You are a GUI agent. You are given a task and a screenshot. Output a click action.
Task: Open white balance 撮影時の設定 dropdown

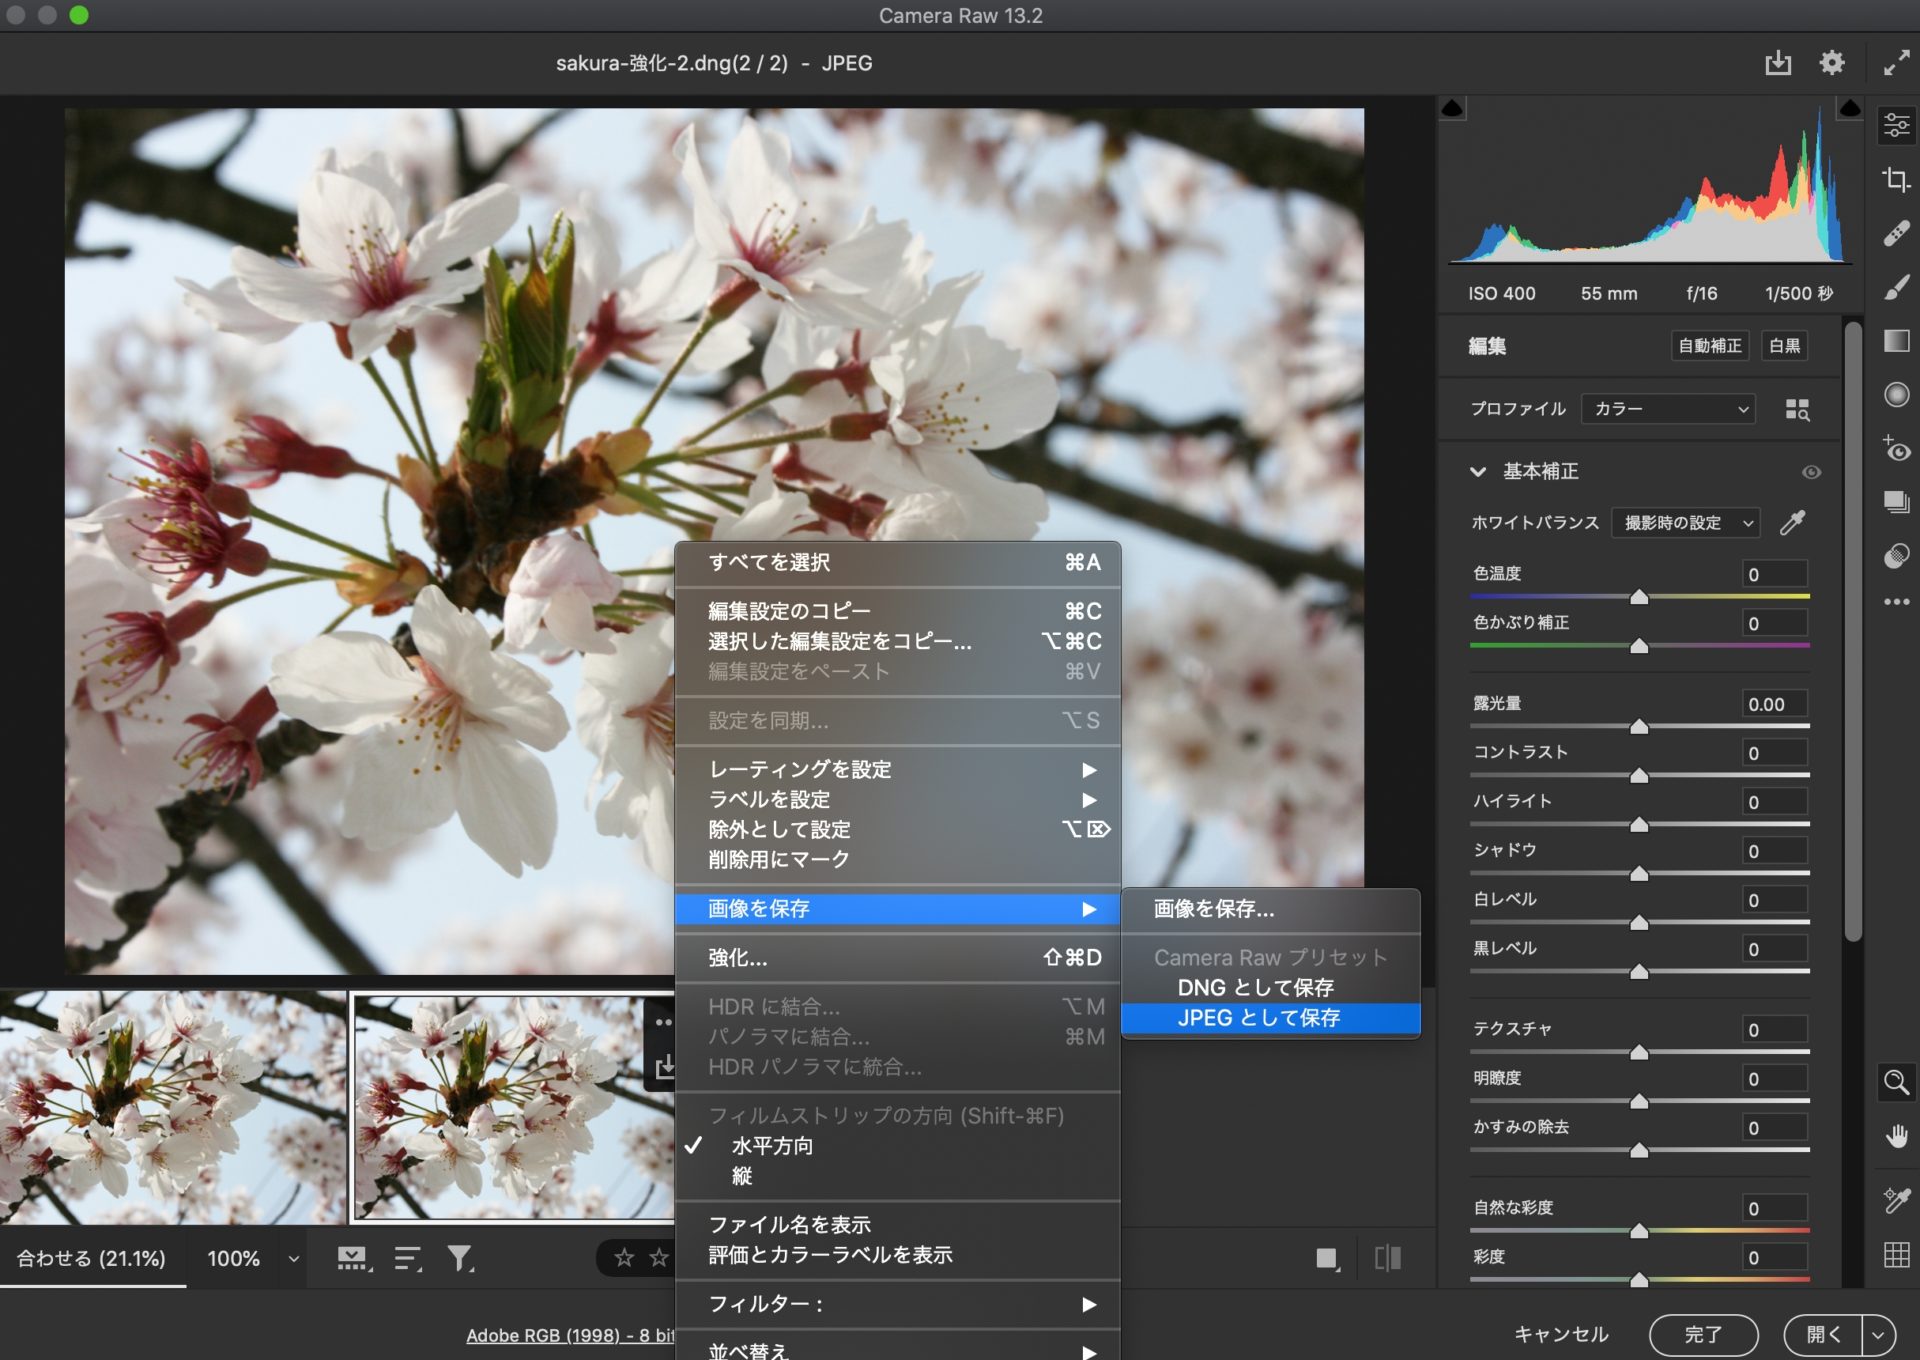click(x=1686, y=523)
